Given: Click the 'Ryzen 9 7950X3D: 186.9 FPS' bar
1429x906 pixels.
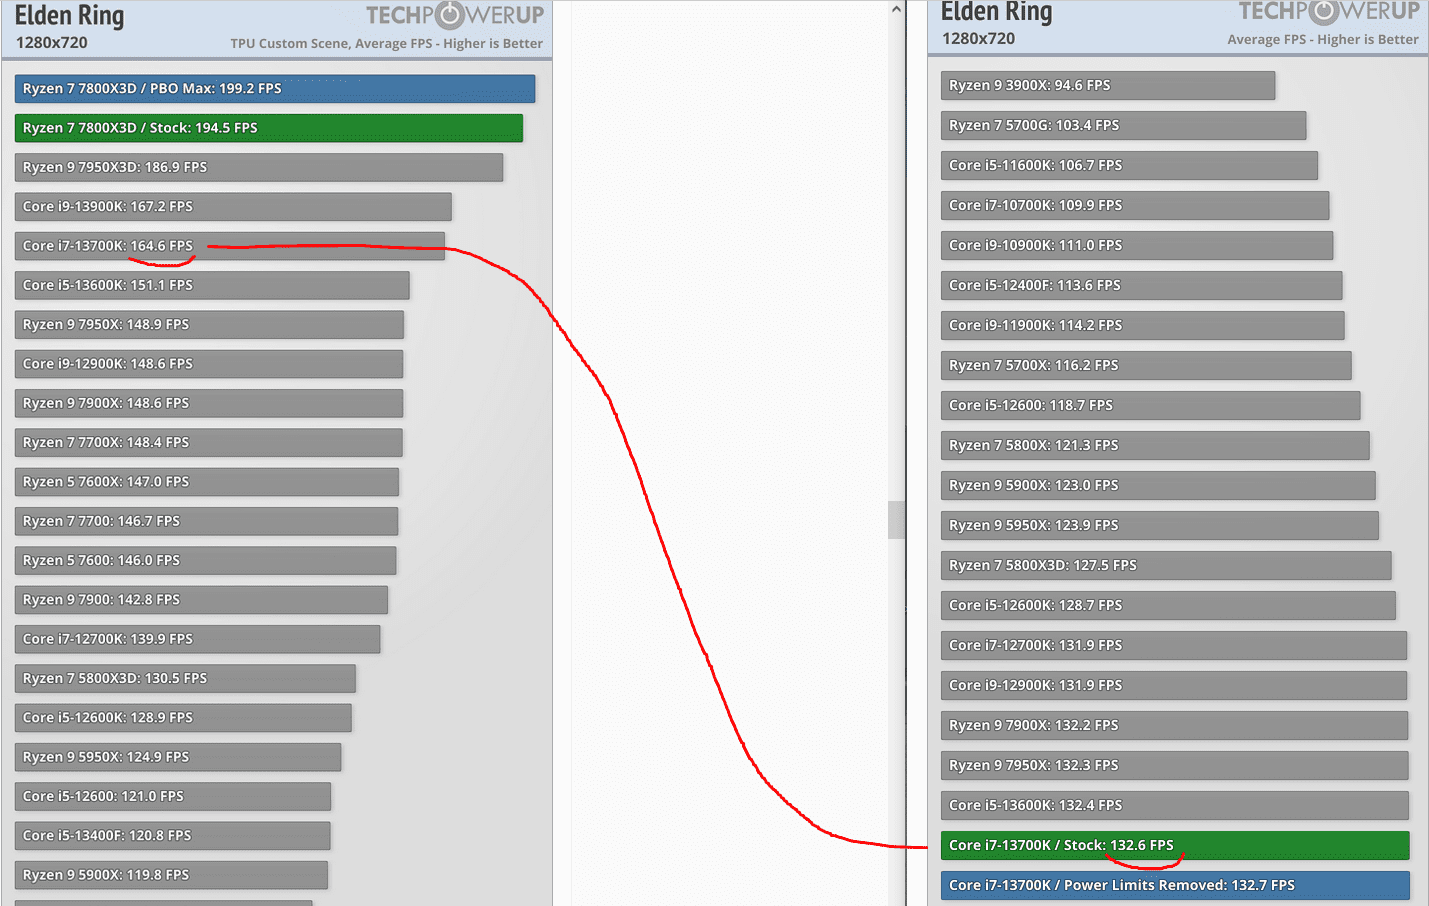Looking at the screenshot, I should pos(259,167).
